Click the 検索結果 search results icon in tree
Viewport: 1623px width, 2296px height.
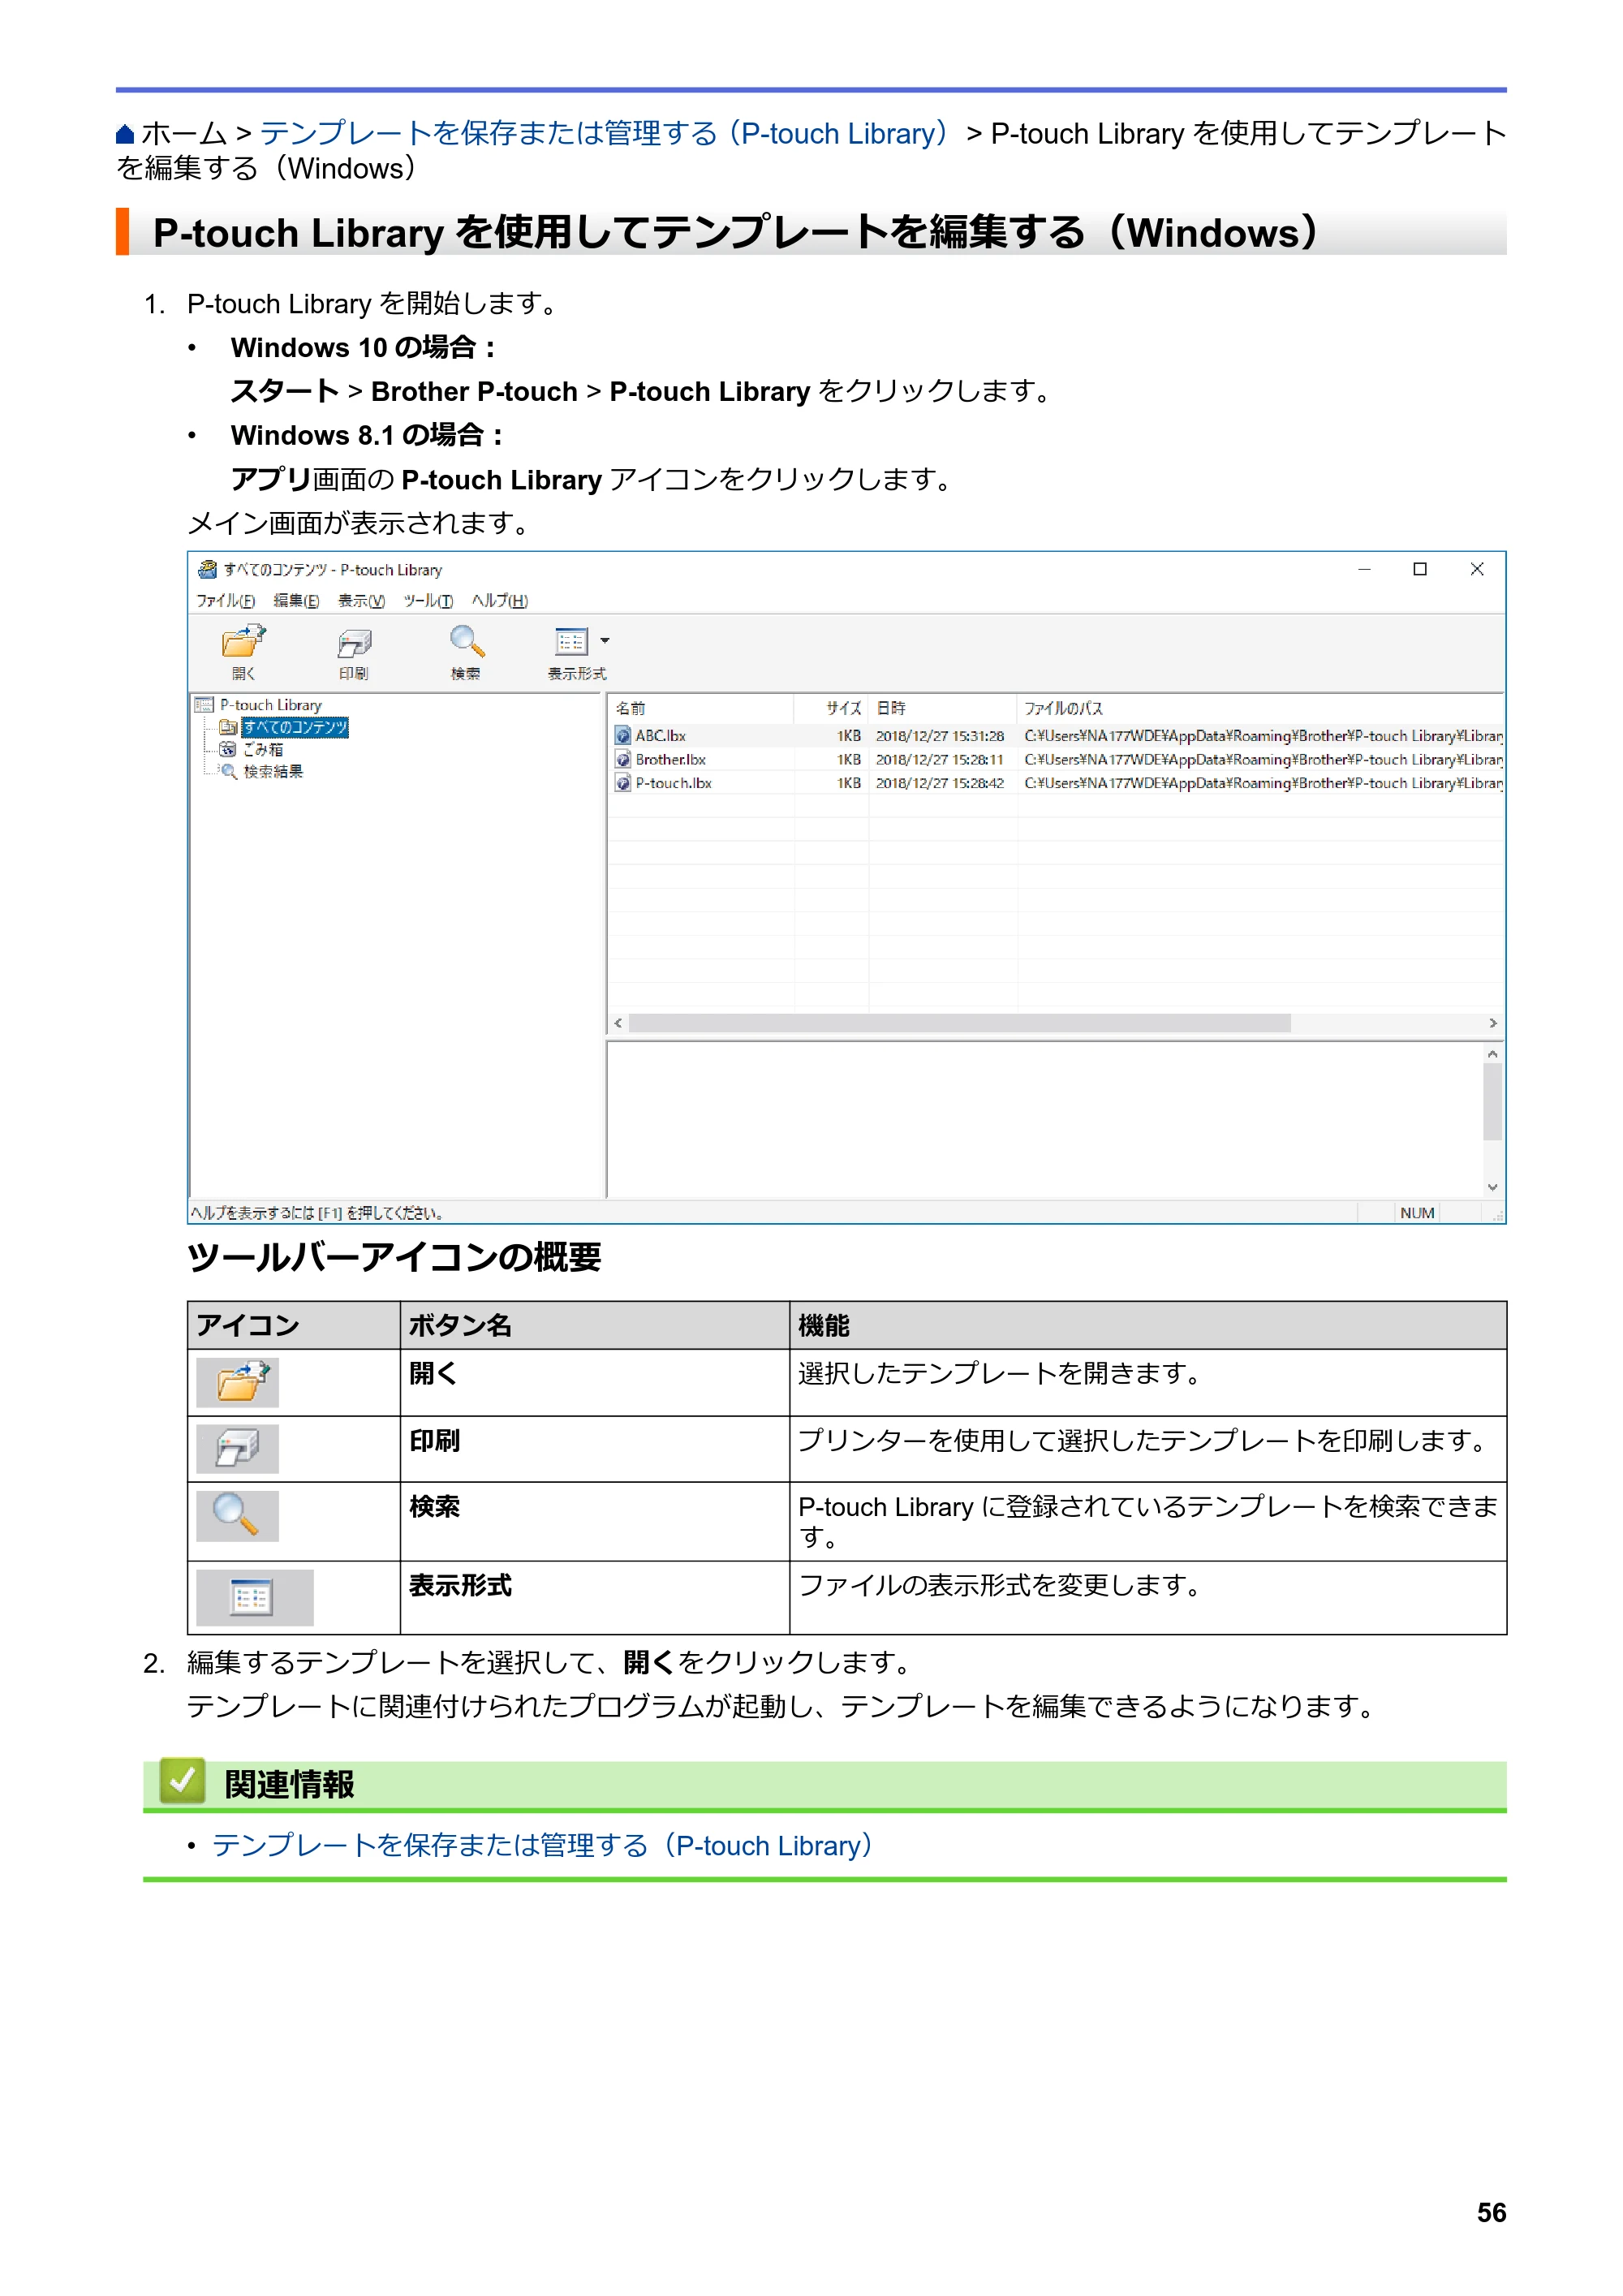pyautogui.click(x=228, y=771)
